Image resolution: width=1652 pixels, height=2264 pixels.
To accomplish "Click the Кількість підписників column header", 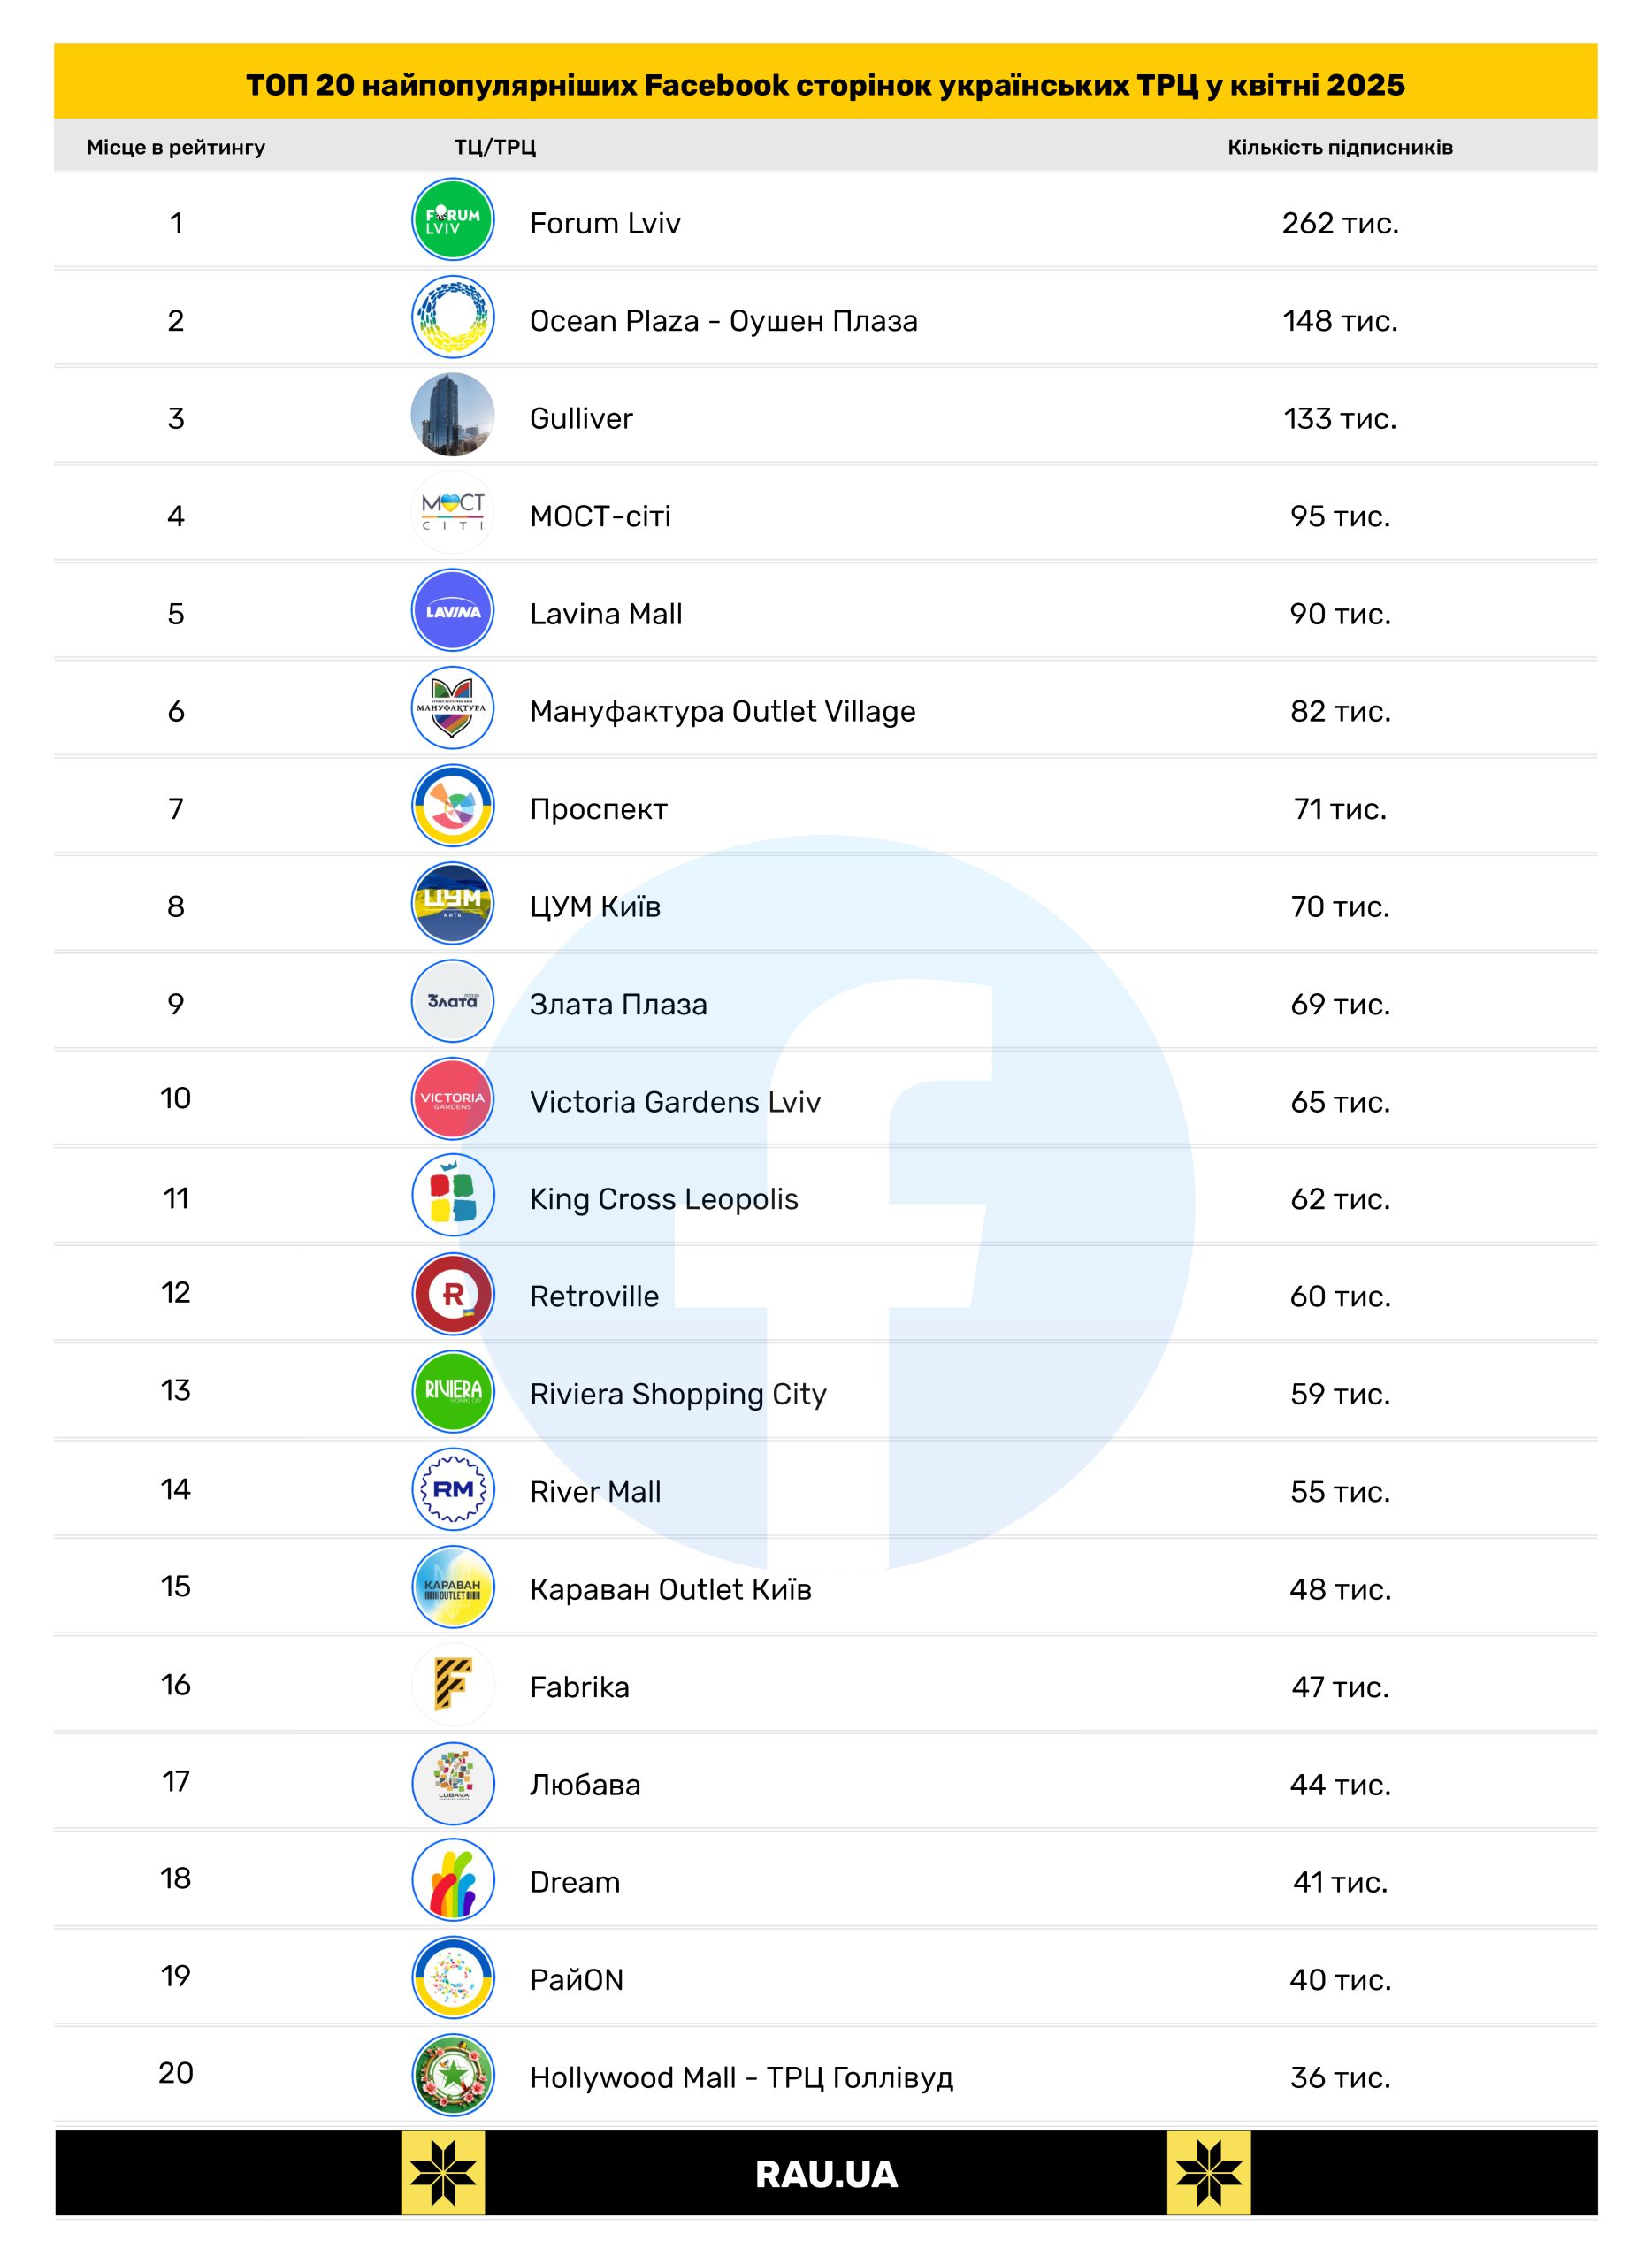I will [x=1339, y=147].
